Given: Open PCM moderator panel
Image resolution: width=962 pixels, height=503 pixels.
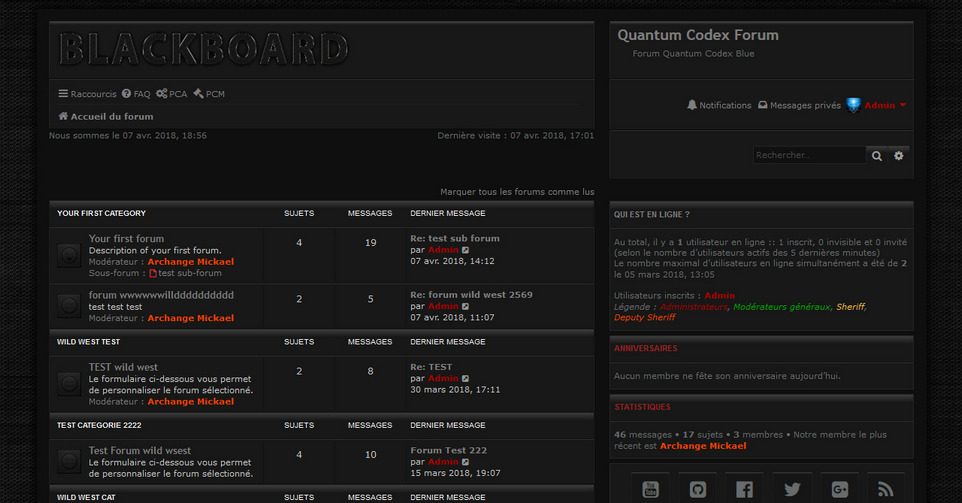Looking at the screenshot, I should (x=209, y=94).
